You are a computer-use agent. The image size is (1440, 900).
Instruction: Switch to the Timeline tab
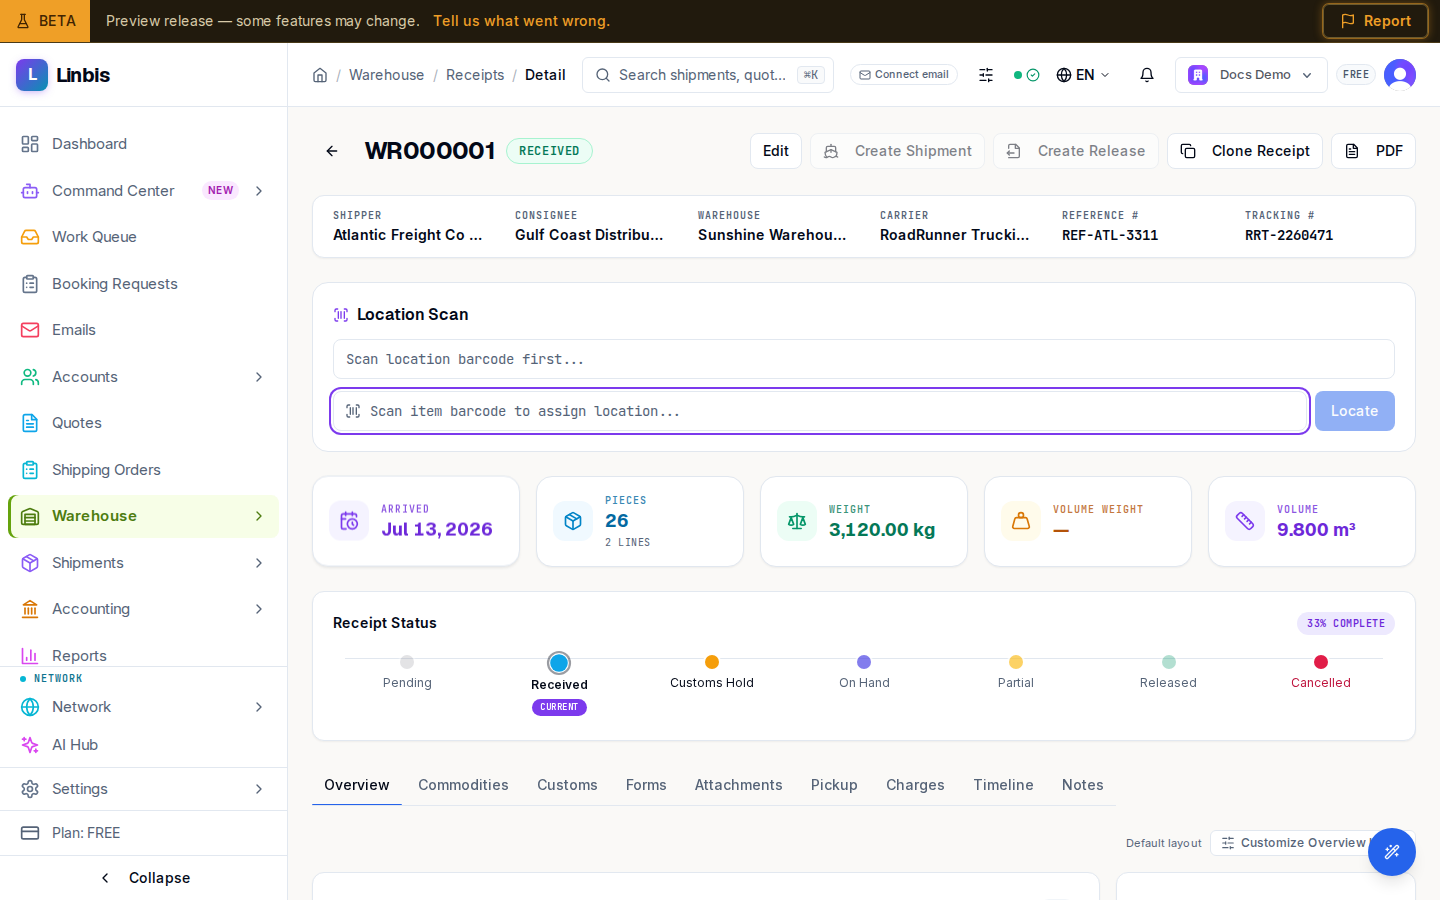point(1003,785)
